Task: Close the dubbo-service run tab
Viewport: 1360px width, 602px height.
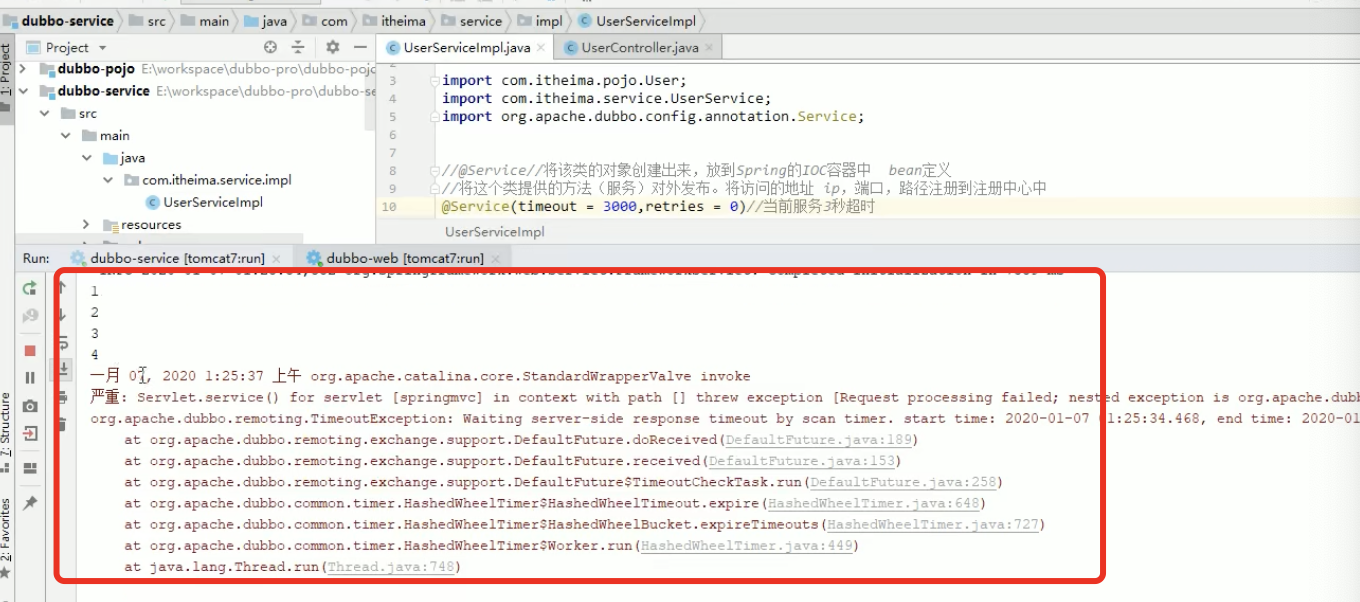Action: click(275, 257)
